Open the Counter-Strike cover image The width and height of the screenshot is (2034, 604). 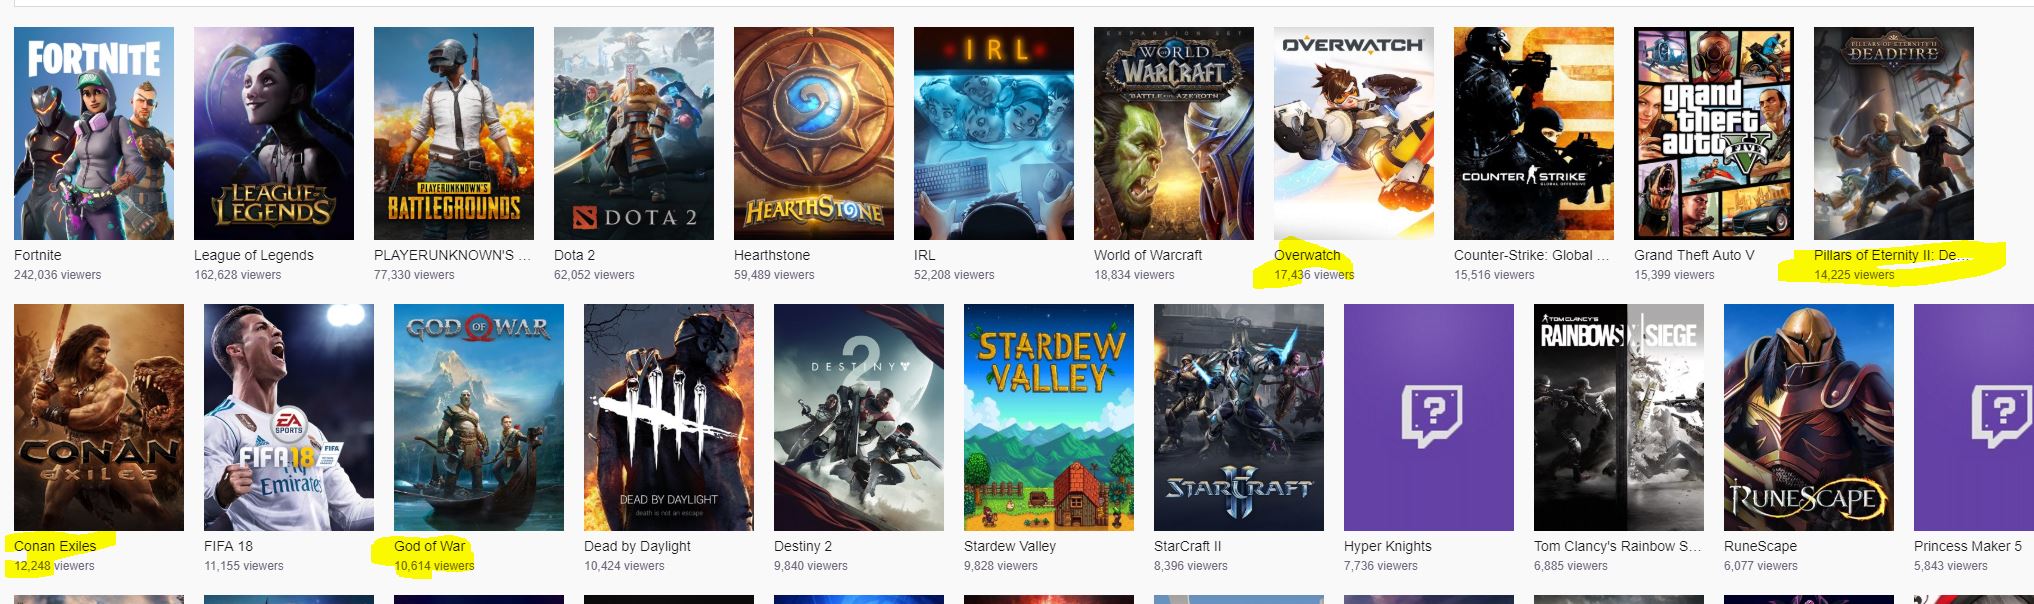point(1534,133)
